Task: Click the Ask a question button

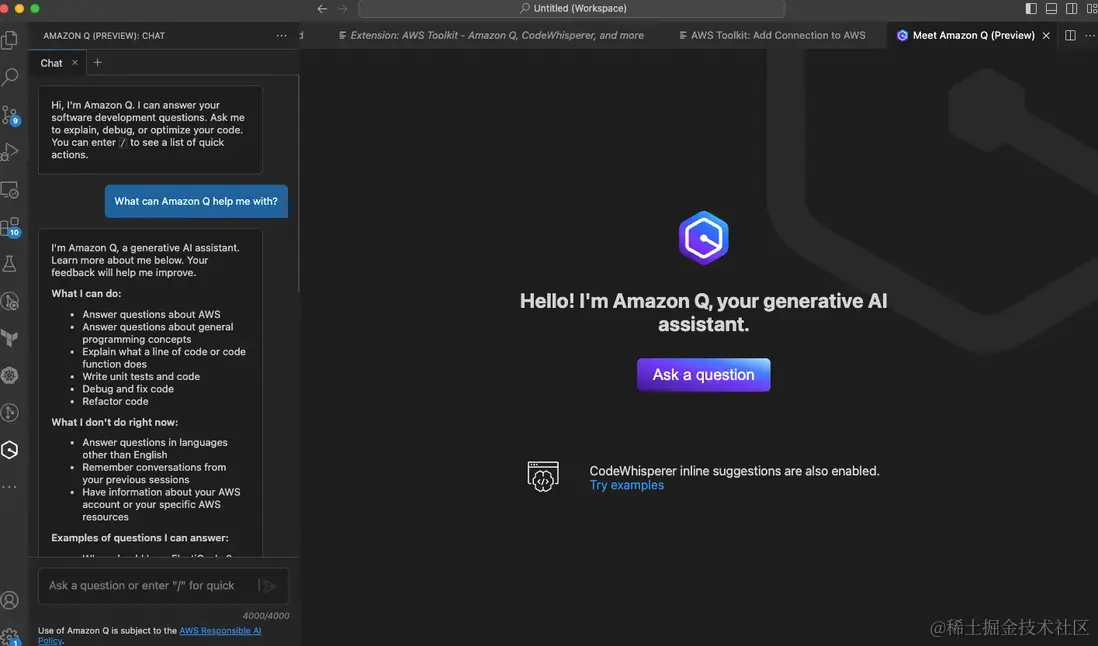Action: [703, 374]
